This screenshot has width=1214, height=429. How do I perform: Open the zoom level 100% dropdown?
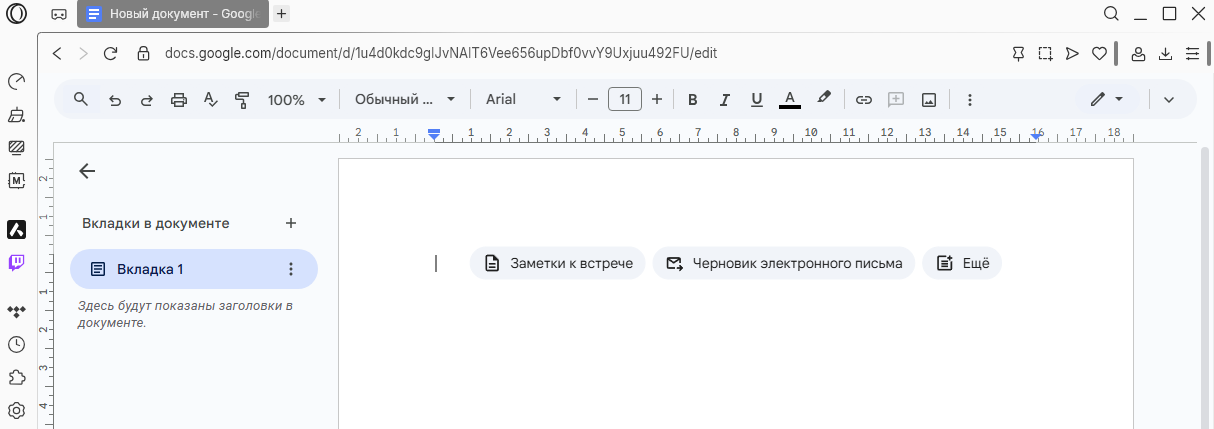pos(297,99)
